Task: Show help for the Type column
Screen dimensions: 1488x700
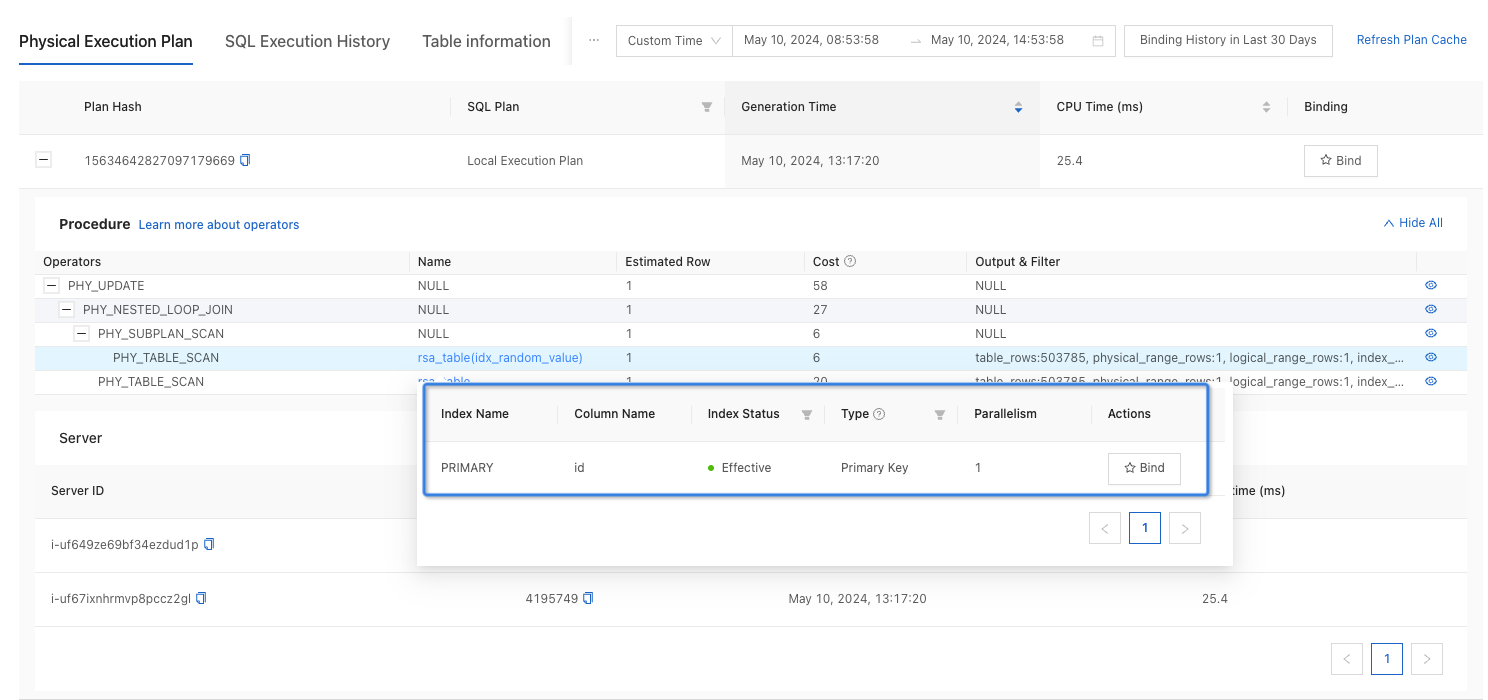Action: (x=880, y=414)
